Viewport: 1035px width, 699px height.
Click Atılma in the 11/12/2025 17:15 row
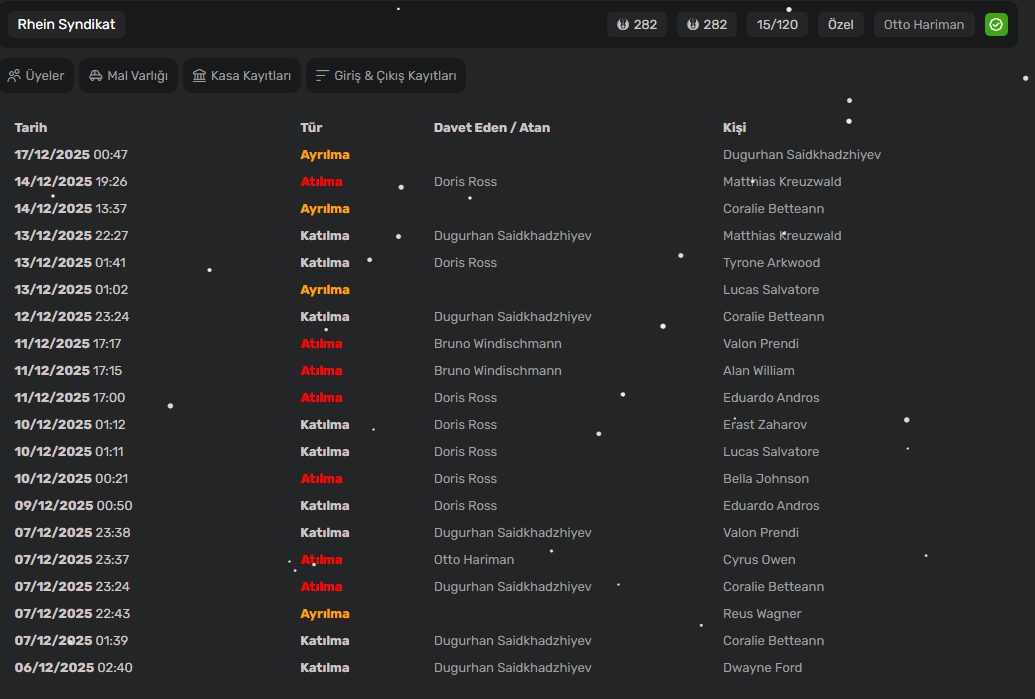(x=321, y=371)
